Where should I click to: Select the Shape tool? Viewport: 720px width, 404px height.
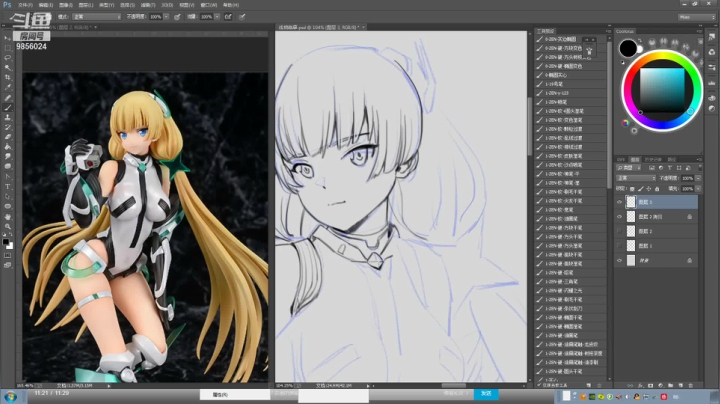point(7,206)
